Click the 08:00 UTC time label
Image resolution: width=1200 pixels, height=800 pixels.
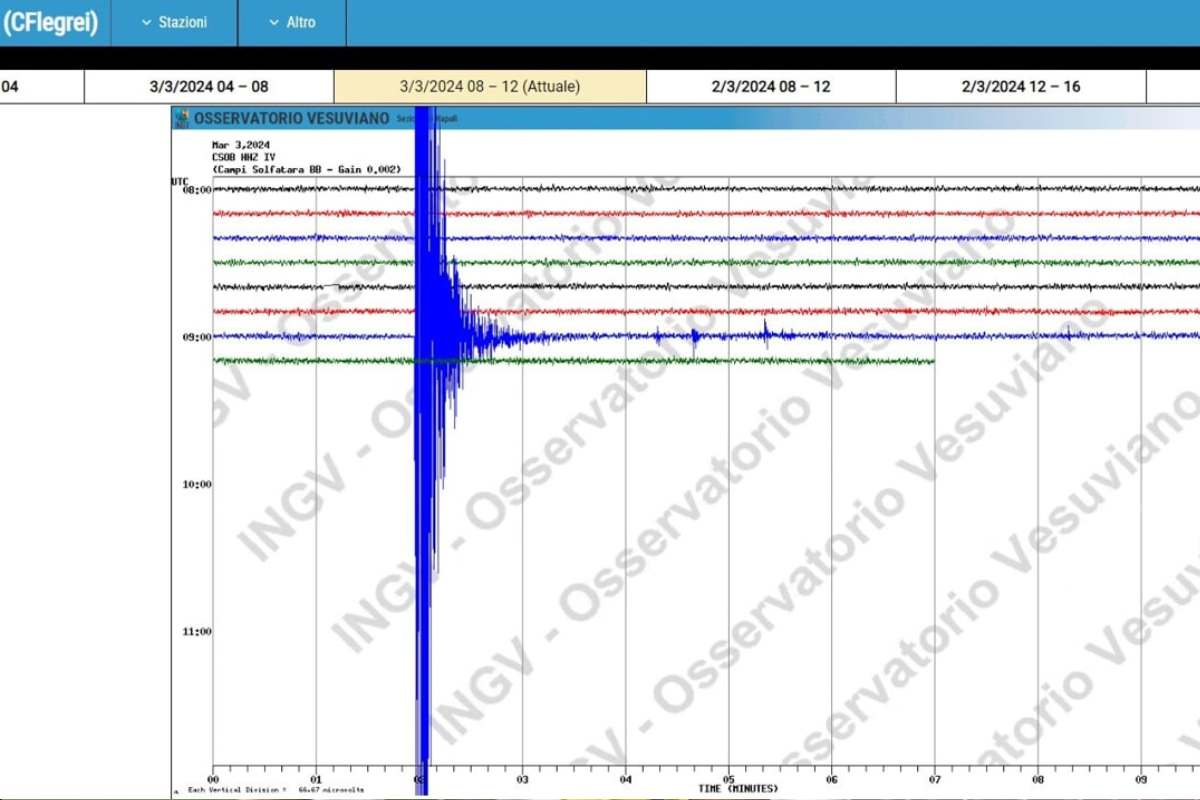pos(196,189)
